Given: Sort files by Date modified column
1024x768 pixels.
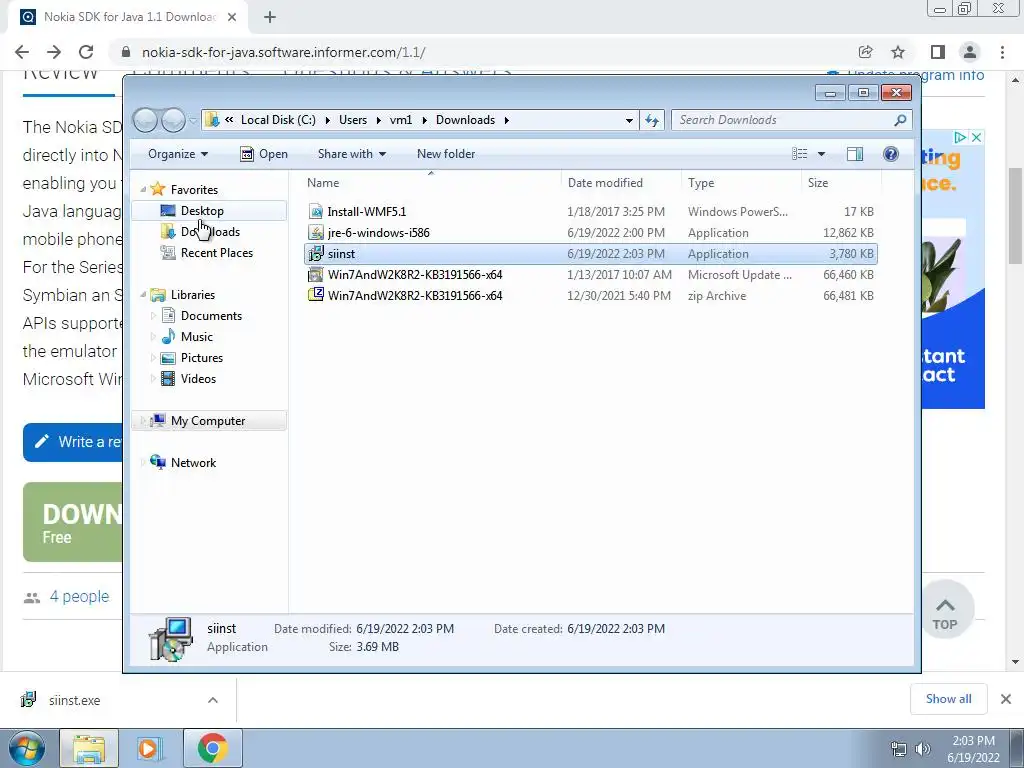Looking at the screenshot, I should pos(621,183).
